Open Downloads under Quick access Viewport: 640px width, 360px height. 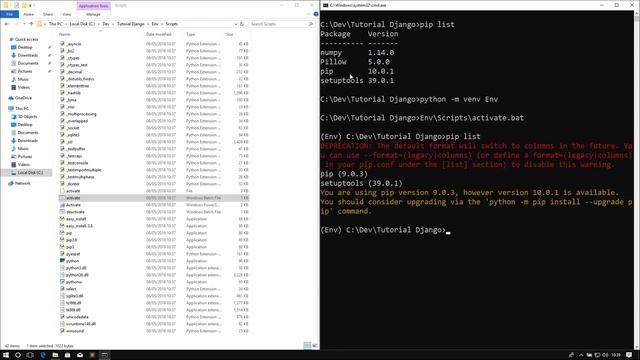click(x=27, y=55)
